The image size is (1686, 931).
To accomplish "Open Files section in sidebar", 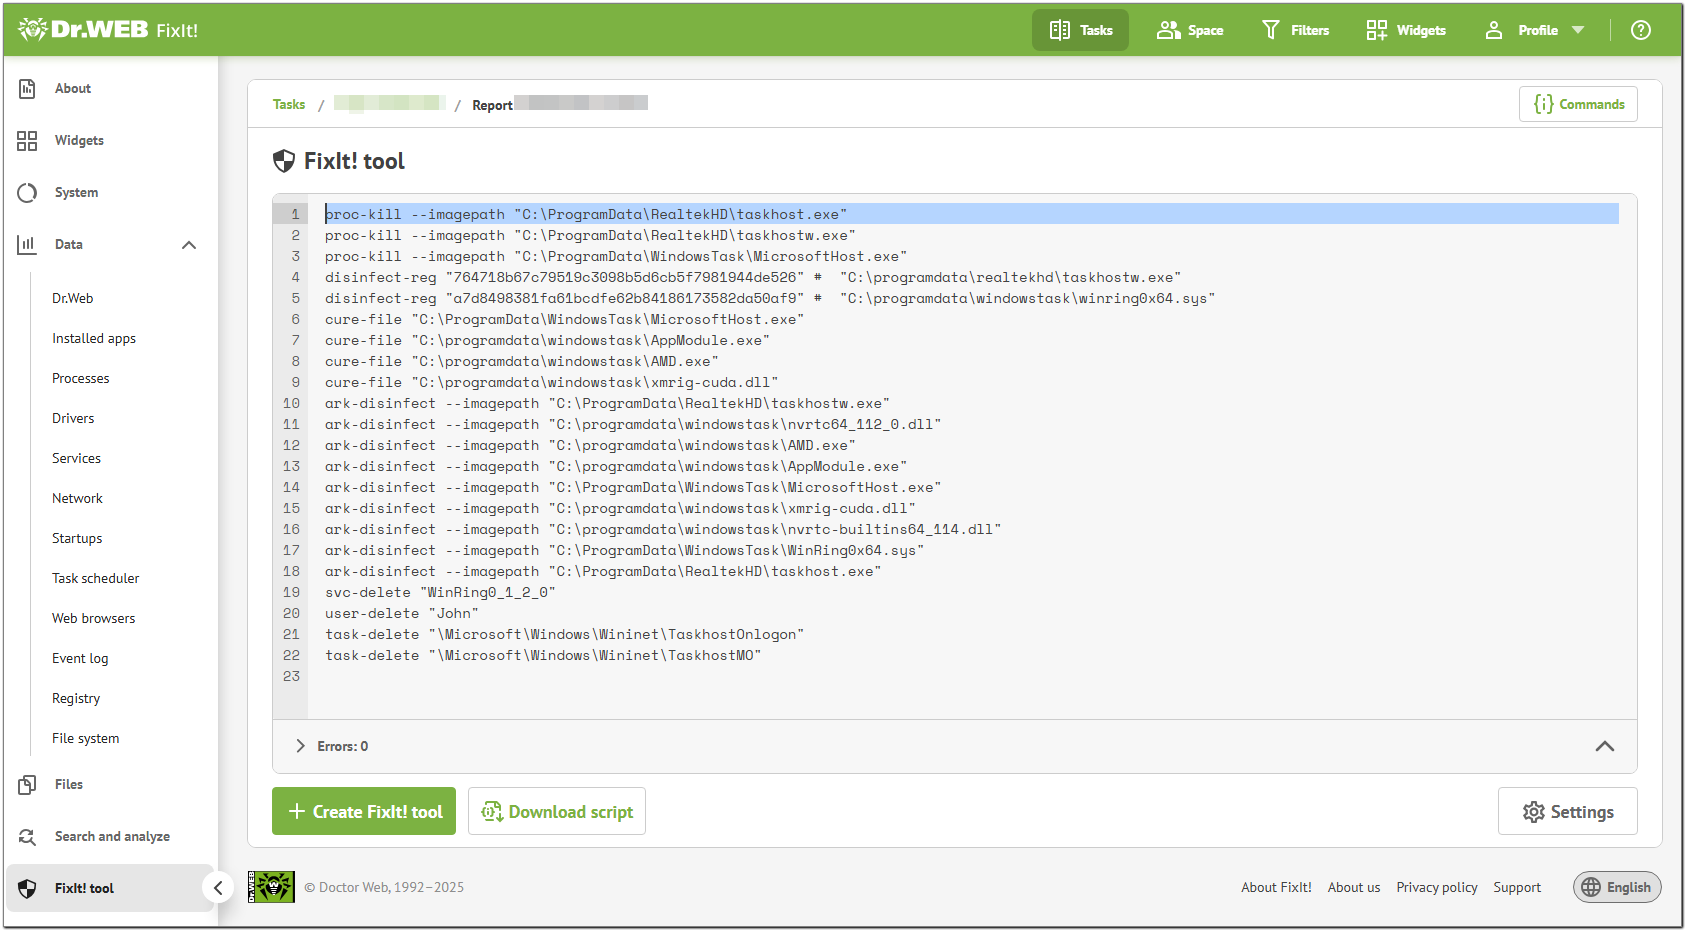I will click(x=69, y=784).
